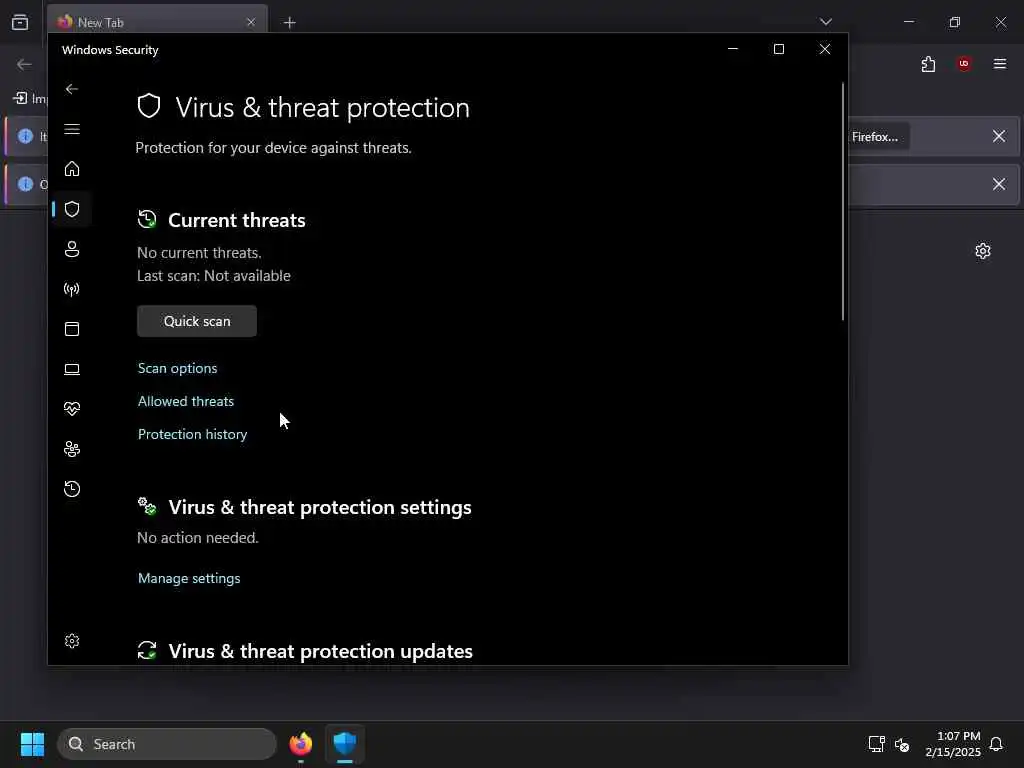1024x768 pixels.
Task: Open Firefox application menu
Action: click(x=999, y=64)
